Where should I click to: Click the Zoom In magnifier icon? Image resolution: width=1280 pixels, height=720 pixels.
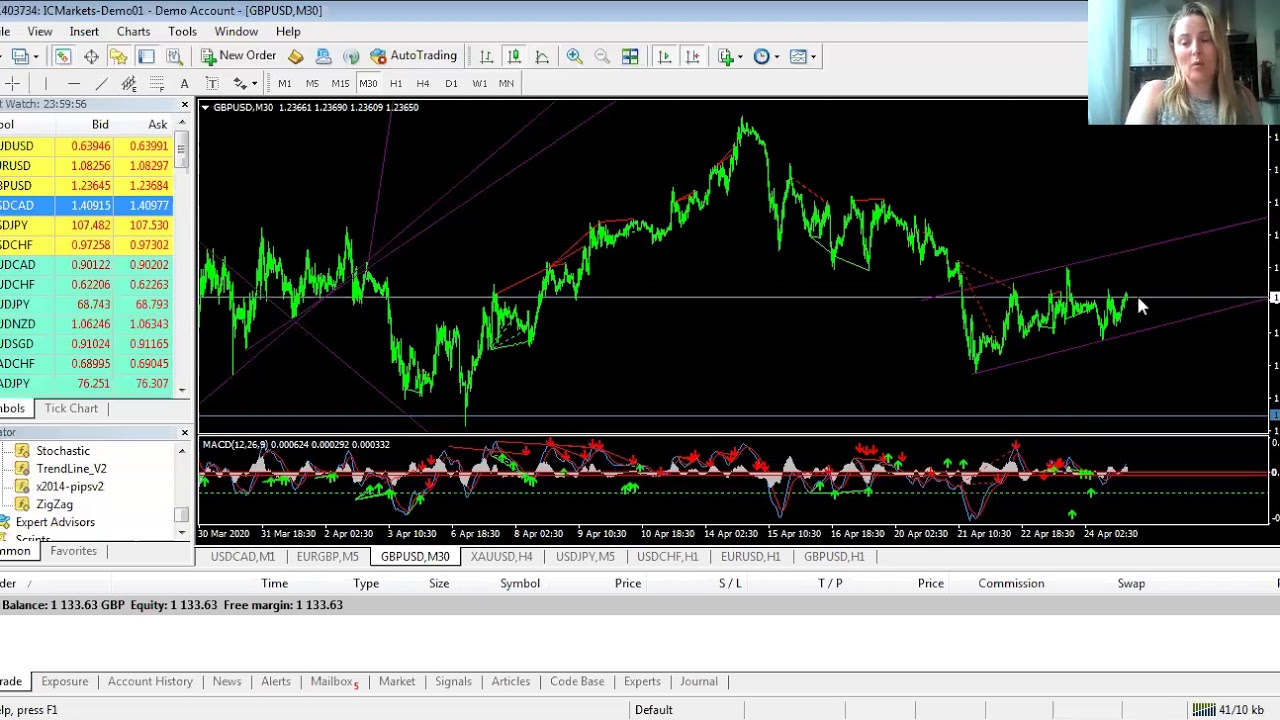(574, 56)
